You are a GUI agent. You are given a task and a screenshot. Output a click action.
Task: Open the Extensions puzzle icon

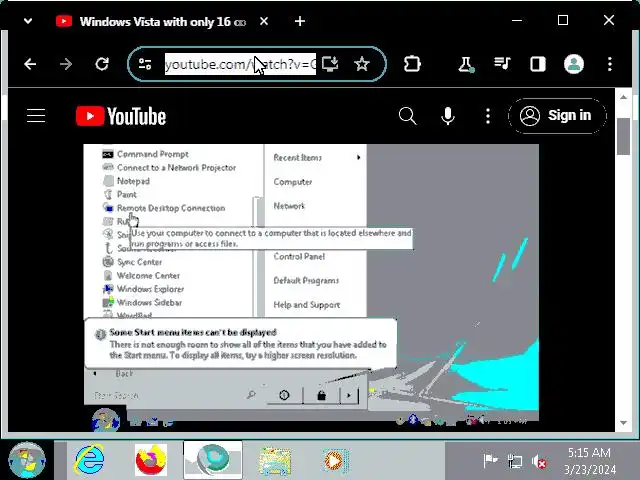(x=412, y=64)
